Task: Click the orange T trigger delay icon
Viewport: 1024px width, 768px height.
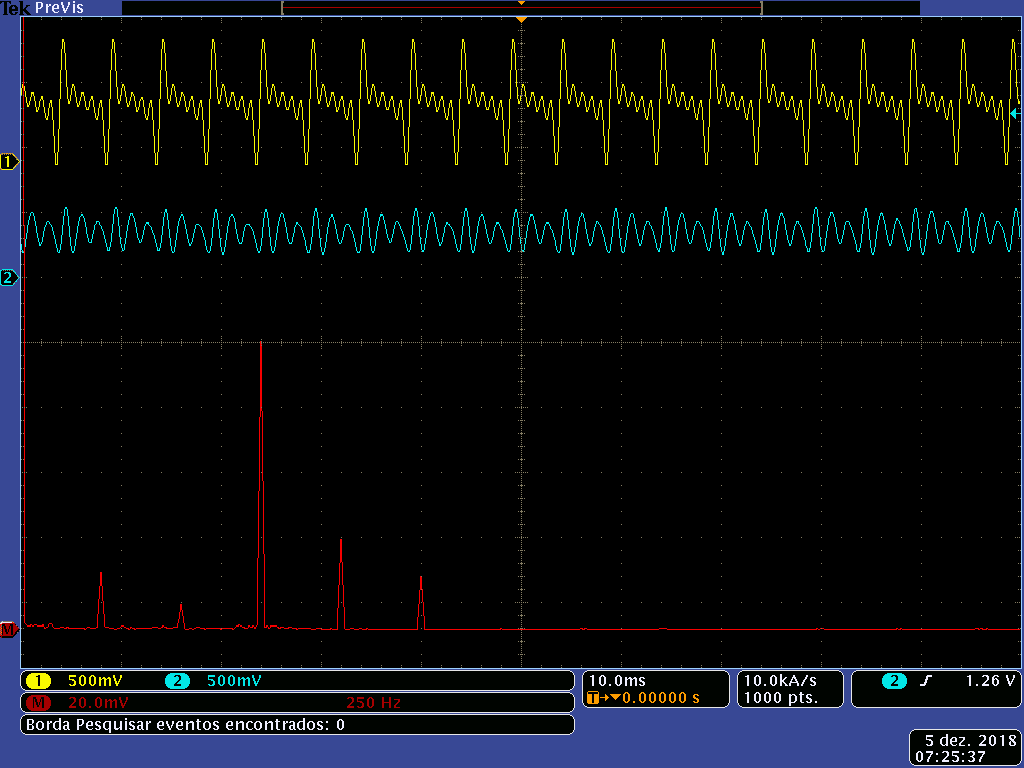Action: click(595, 698)
